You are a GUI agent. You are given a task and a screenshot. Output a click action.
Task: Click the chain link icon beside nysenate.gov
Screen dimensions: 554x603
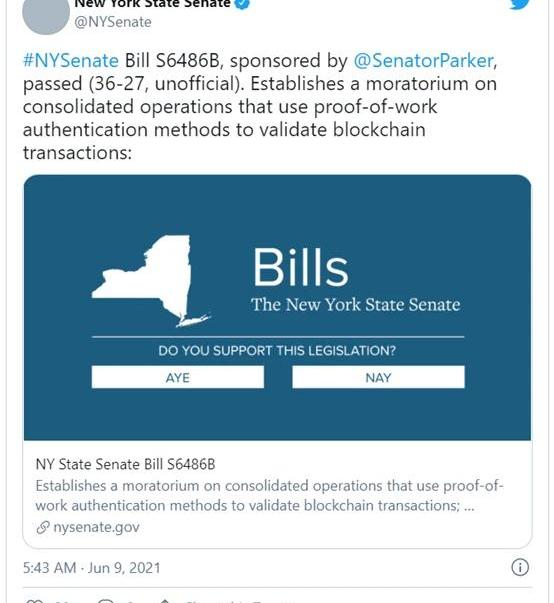point(43,527)
